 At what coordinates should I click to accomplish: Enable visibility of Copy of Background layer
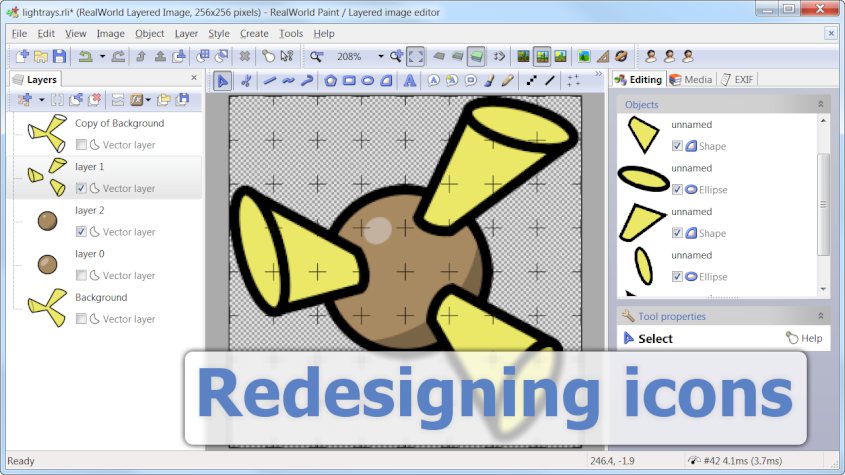click(81, 144)
